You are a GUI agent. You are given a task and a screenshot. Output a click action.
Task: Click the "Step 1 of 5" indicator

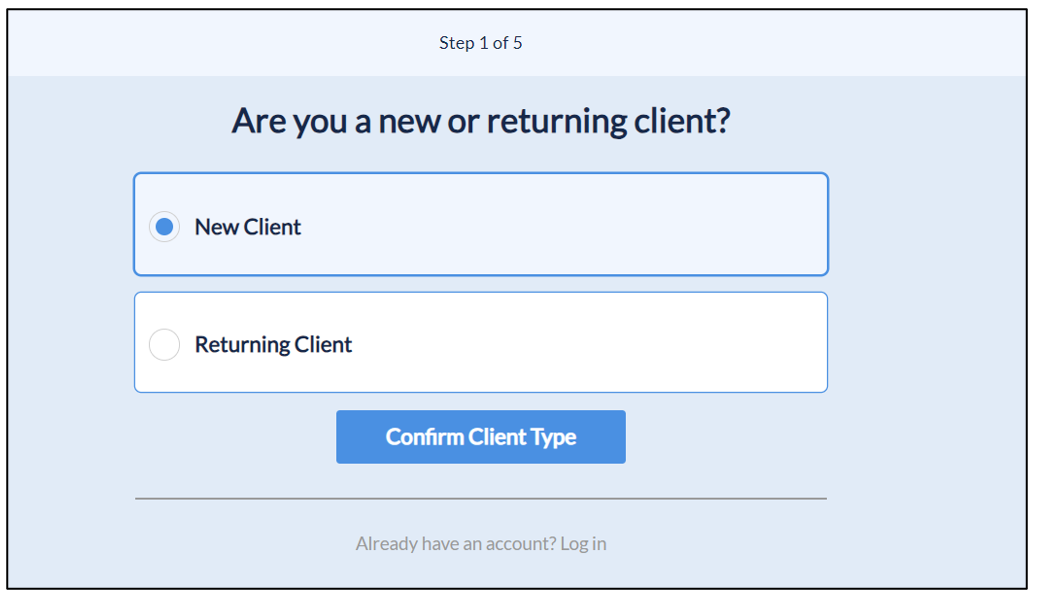(481, 43)
